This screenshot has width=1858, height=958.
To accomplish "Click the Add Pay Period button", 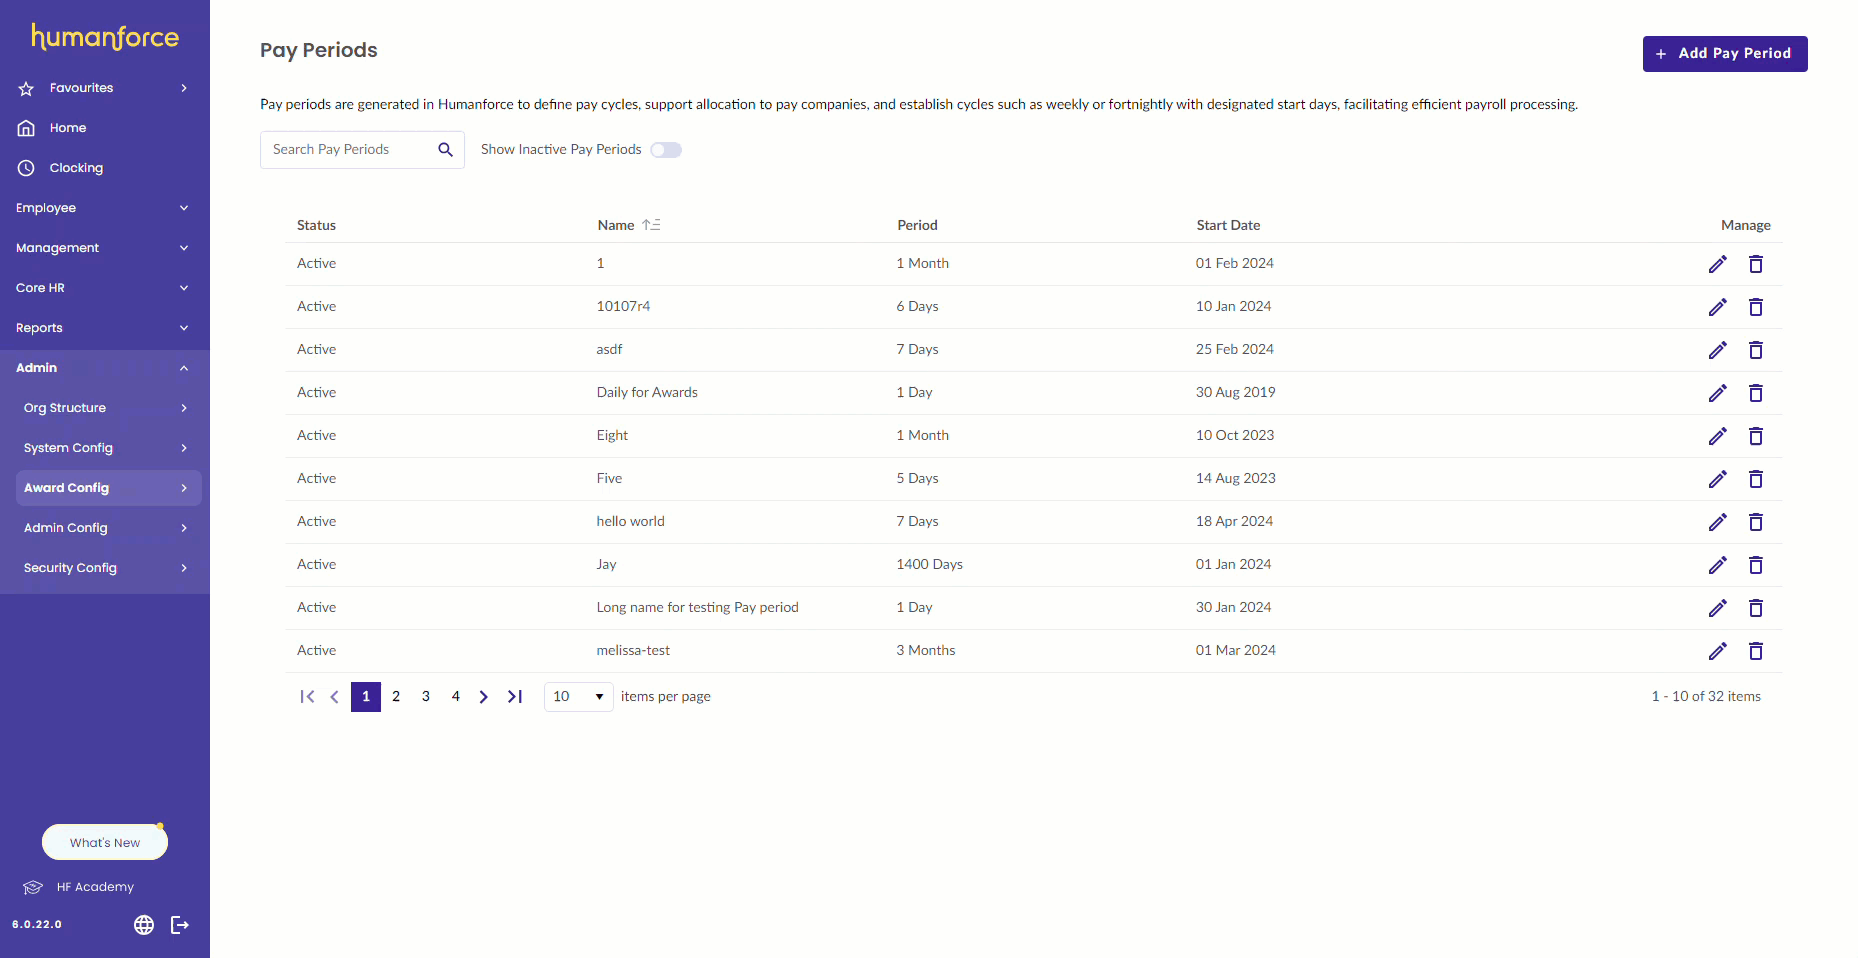I will [1725, 54].
